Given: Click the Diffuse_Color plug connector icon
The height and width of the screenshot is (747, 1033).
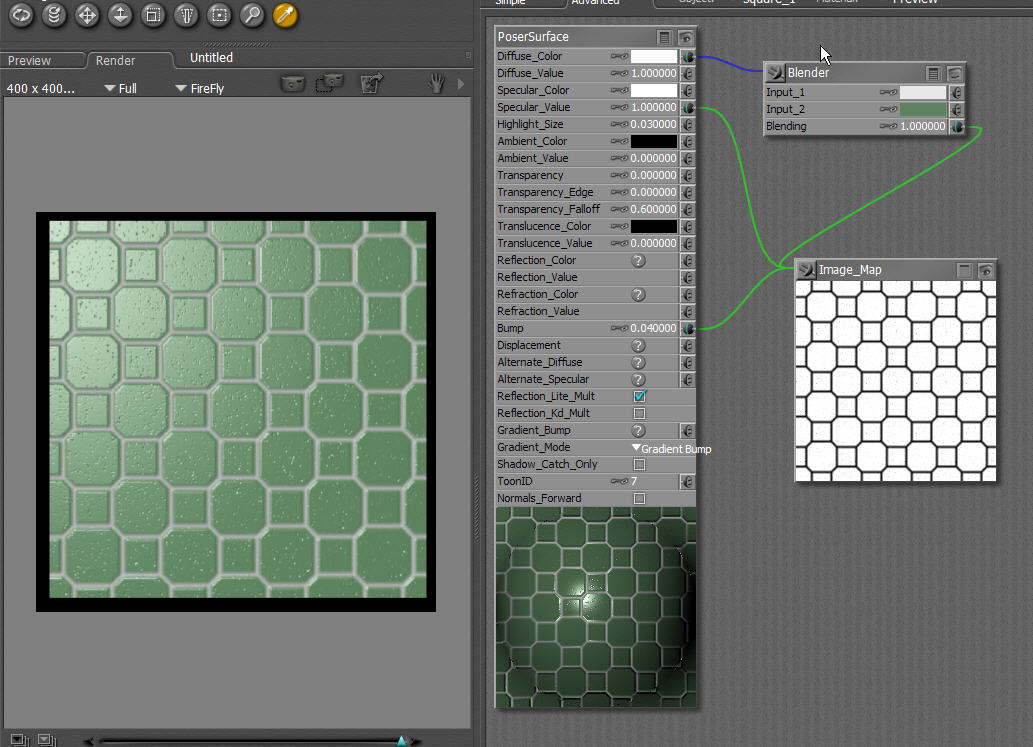Looking at the screenshot, I should click(x=688, y=57).
